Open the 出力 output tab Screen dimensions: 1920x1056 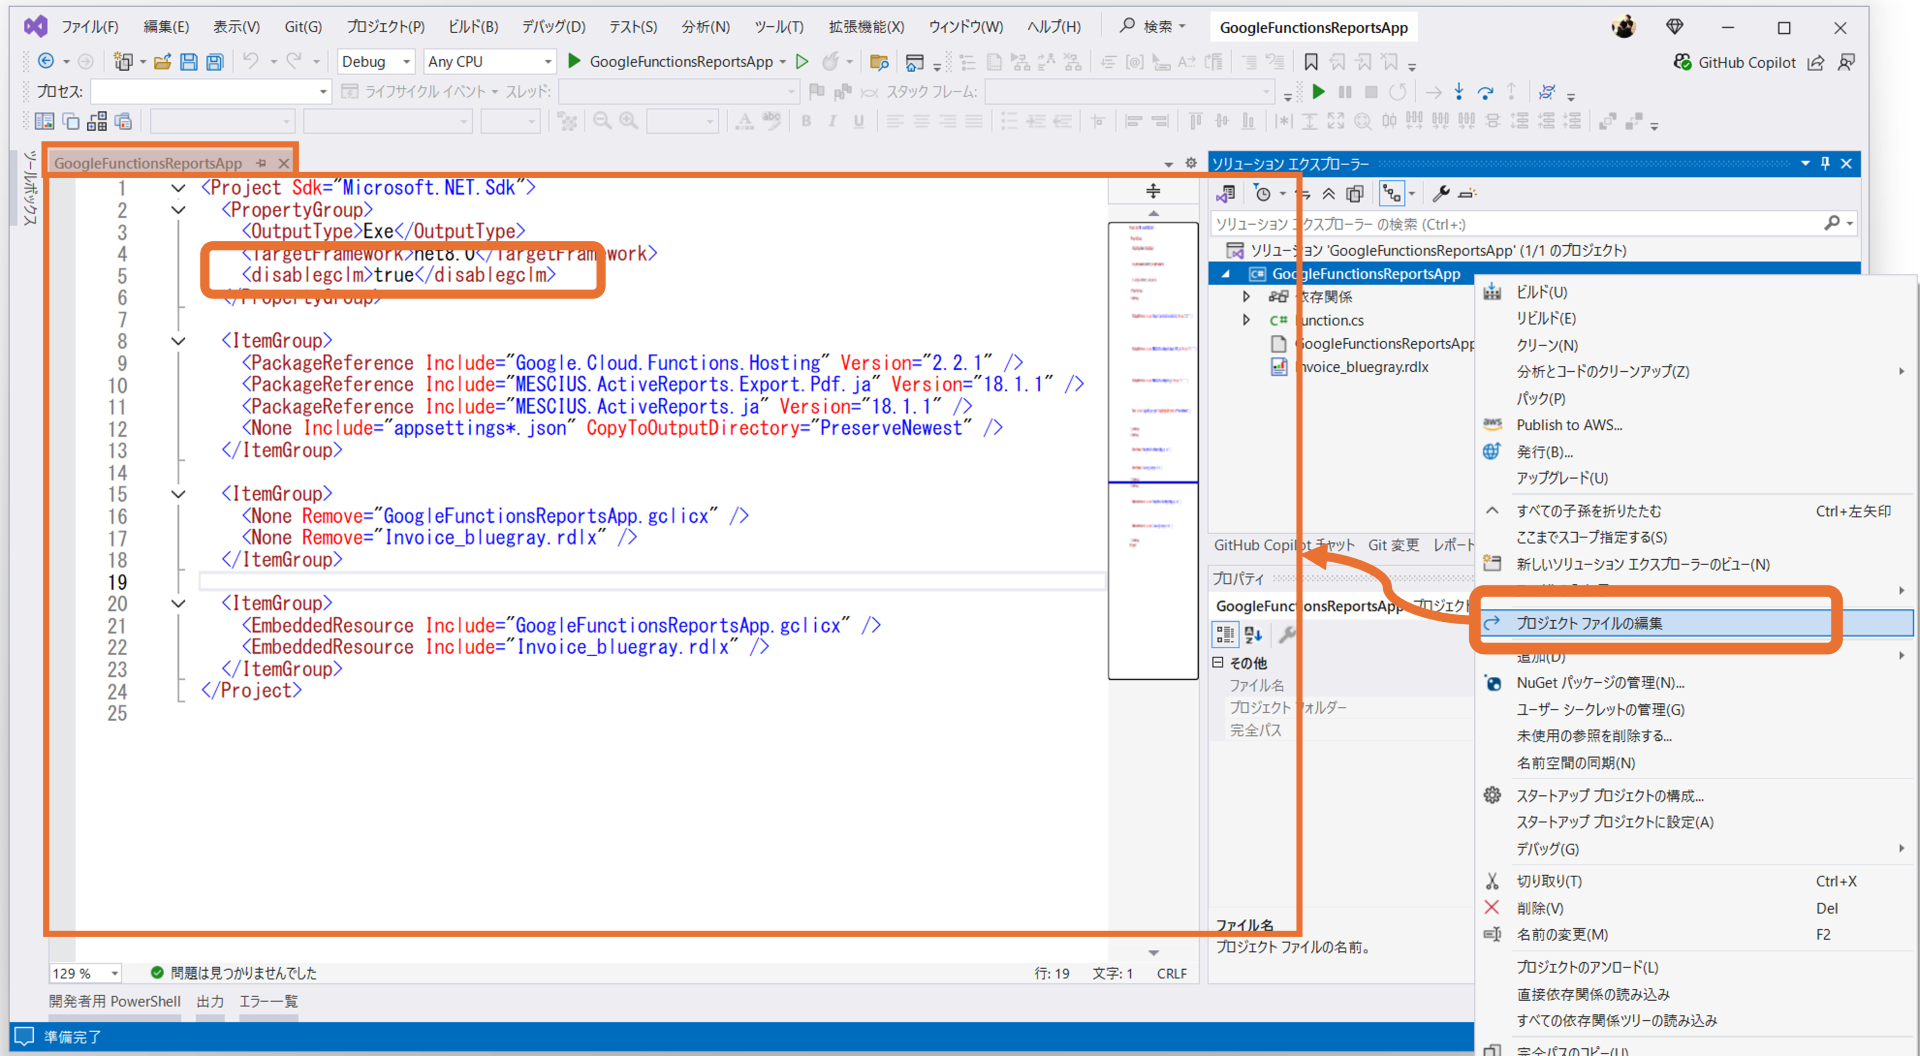[210, 1001]
